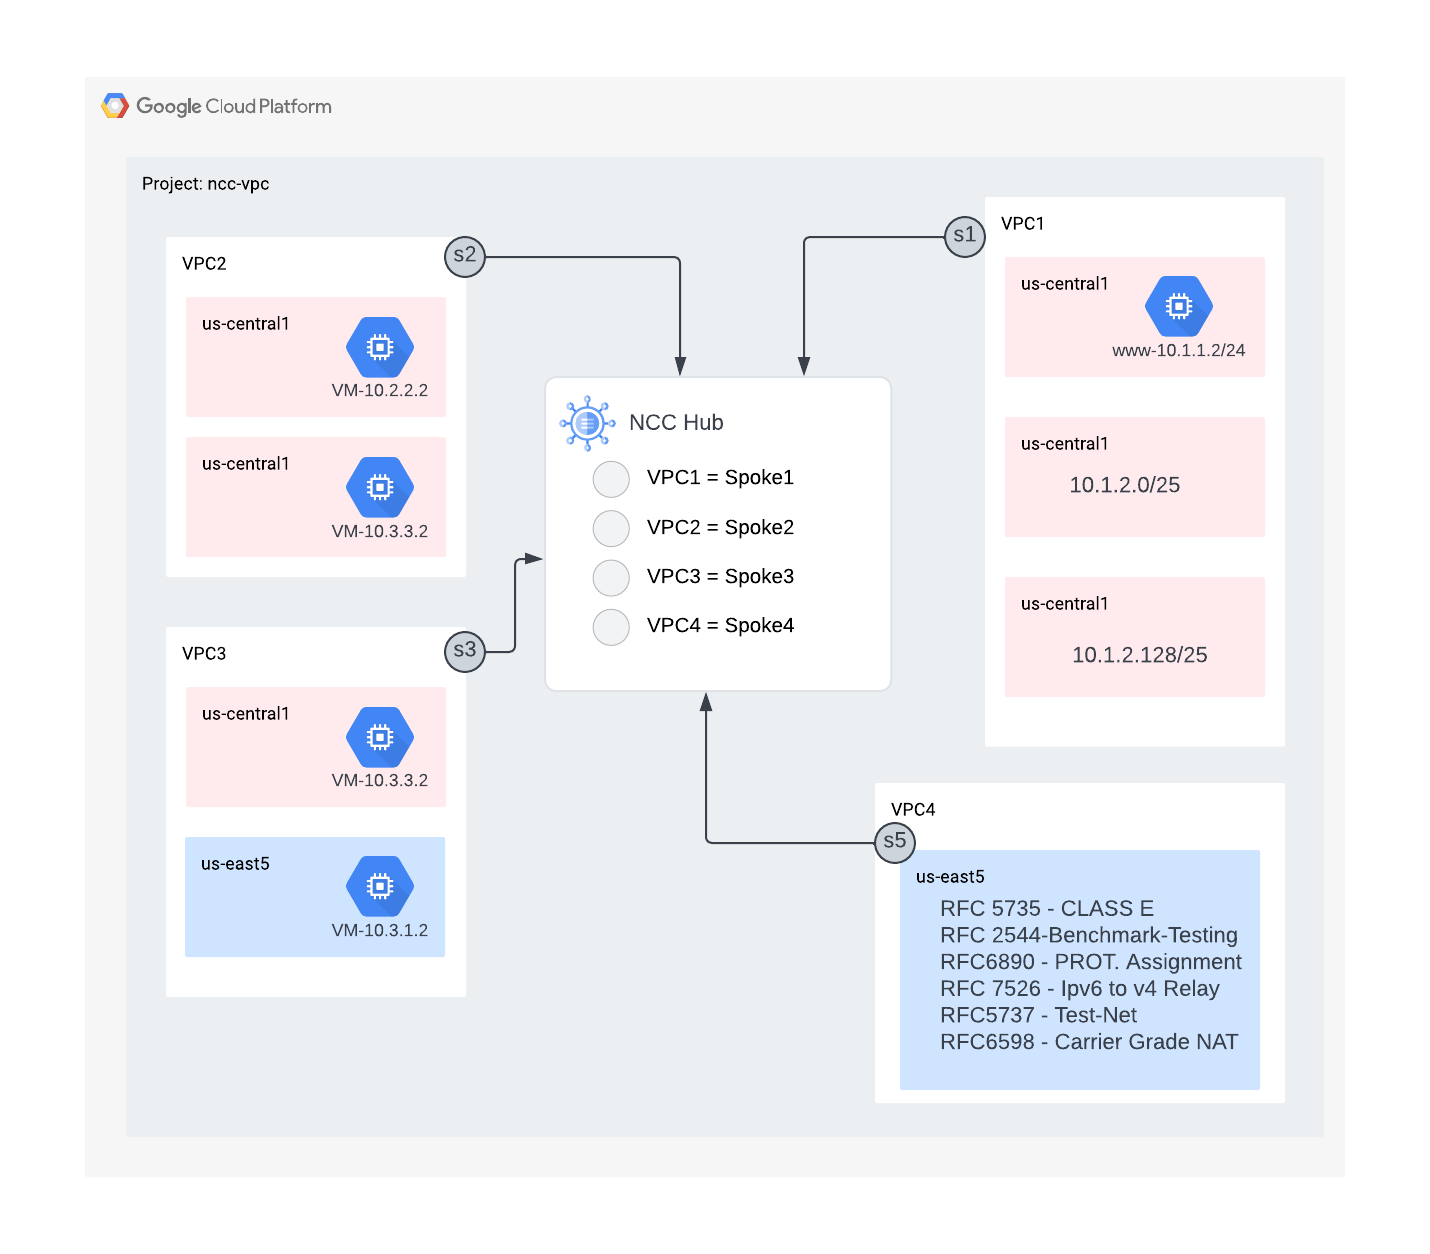
Task: Click the RFC 5735 - CLASS E line
Action: coord(1046,909)
